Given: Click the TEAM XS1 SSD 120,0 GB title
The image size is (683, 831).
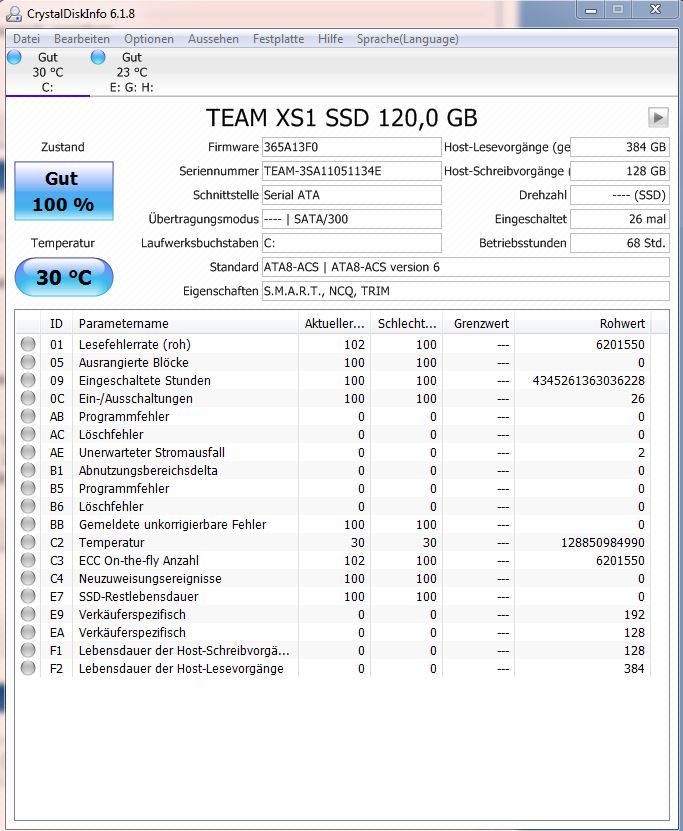Looking at the screenshot, I should coord(342,118).
